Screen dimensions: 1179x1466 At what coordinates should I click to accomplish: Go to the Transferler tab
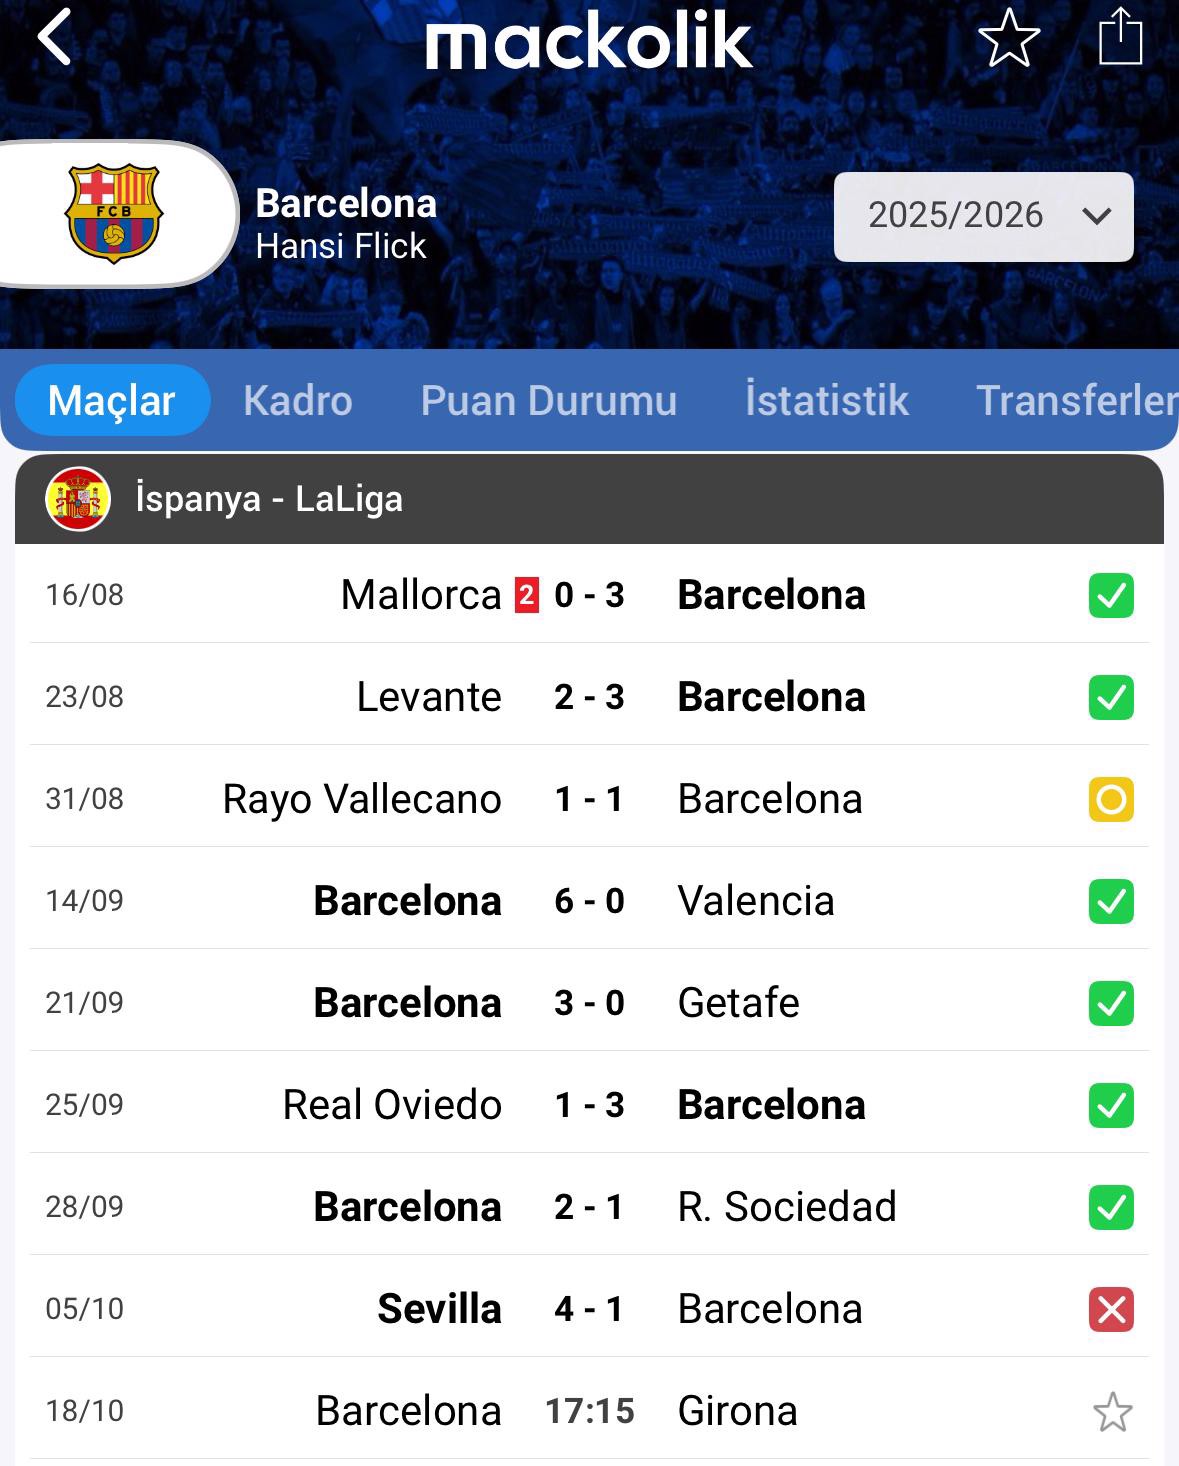tap(1075, 401)
